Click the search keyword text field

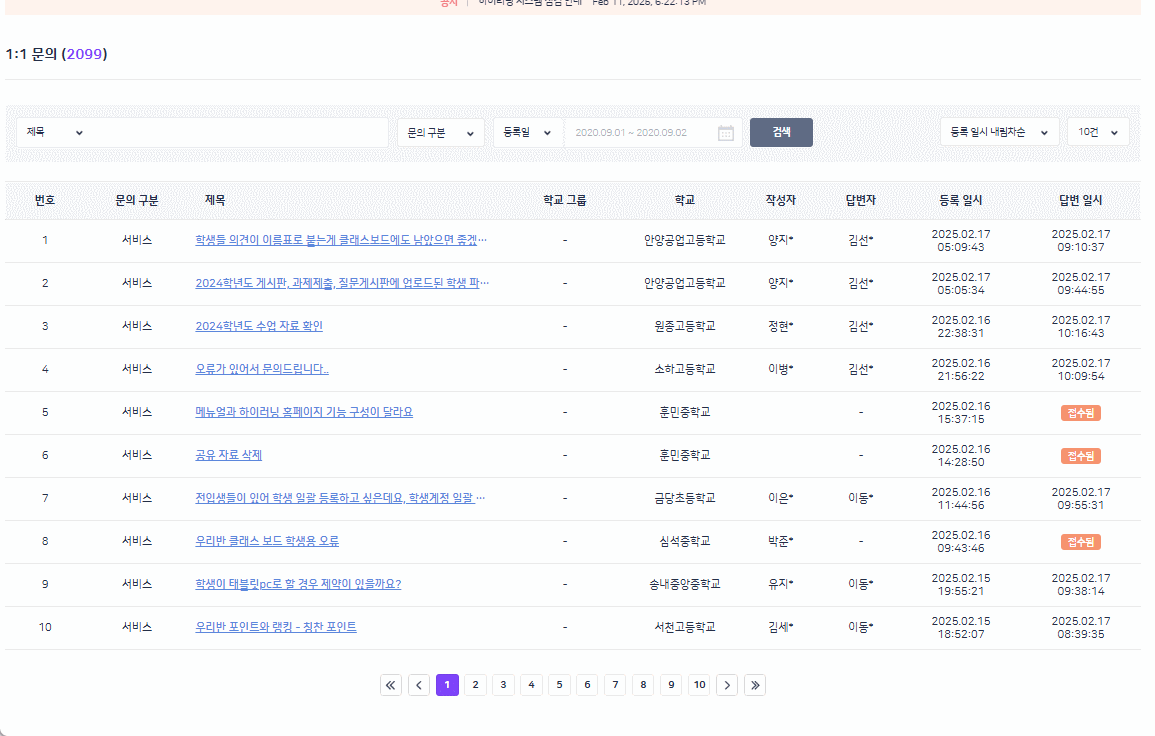[x=240, y=133]
